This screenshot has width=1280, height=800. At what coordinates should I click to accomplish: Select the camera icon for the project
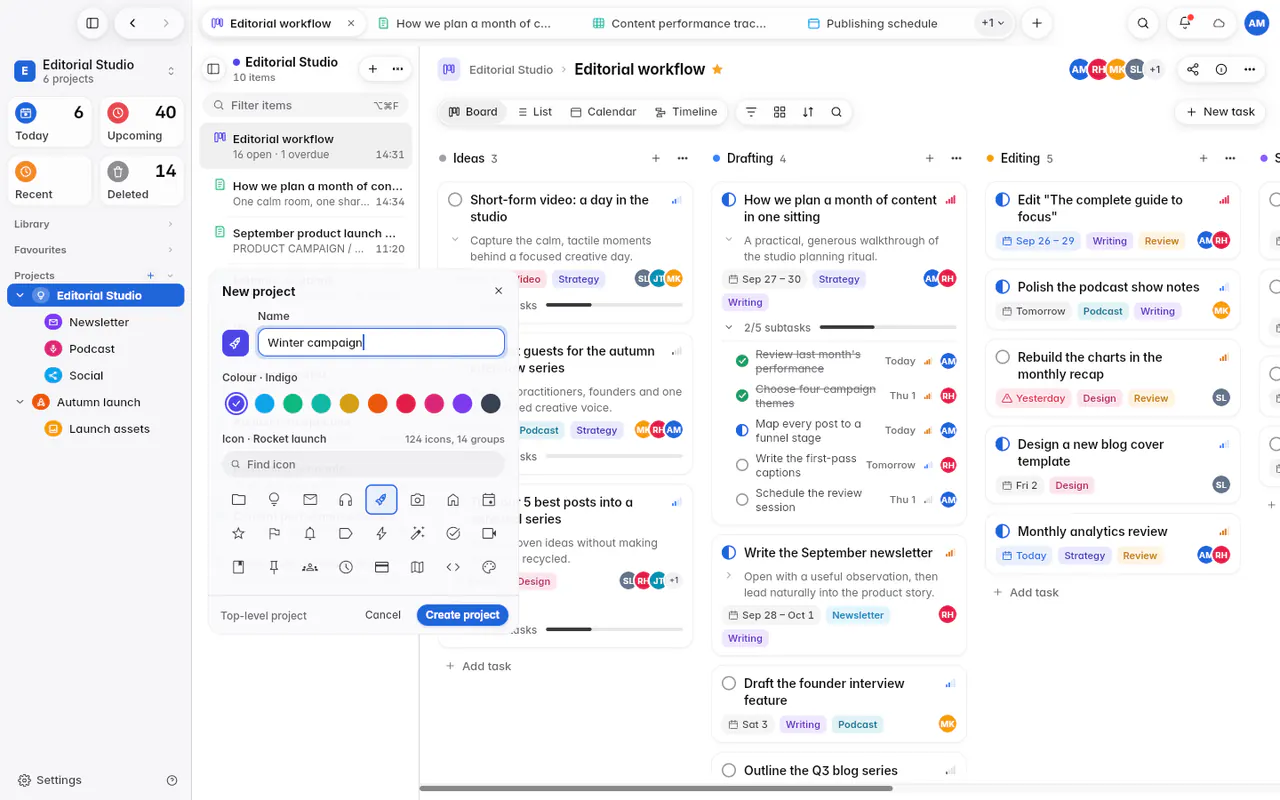417,499
